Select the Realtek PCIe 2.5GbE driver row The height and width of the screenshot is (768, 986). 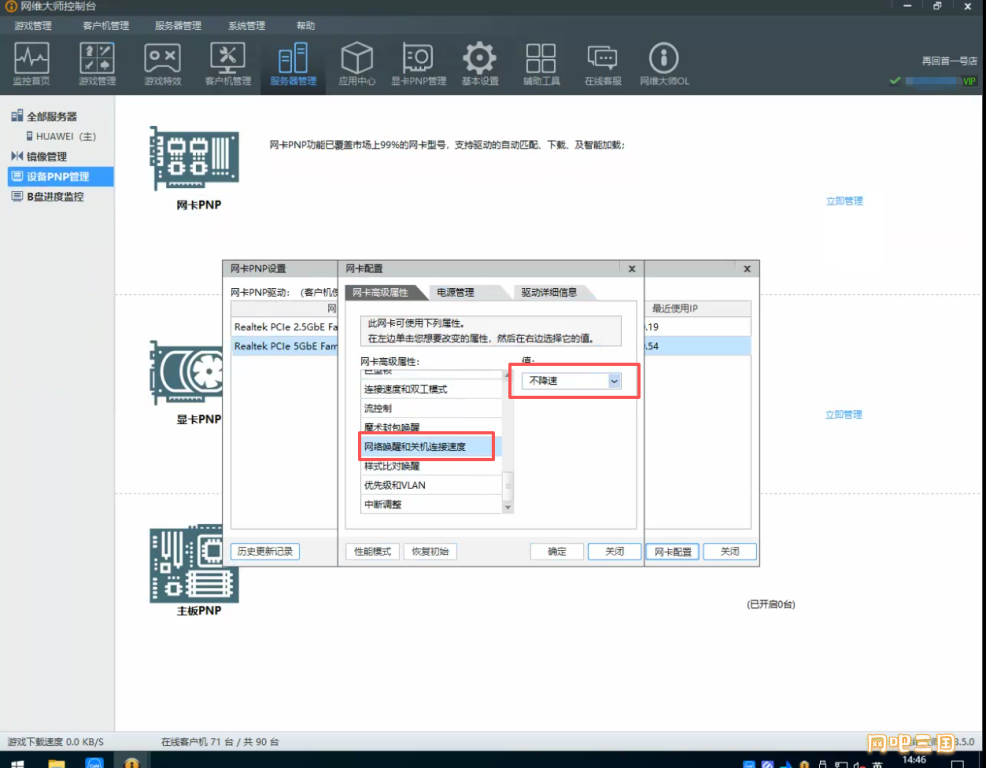tap(285, 327)
